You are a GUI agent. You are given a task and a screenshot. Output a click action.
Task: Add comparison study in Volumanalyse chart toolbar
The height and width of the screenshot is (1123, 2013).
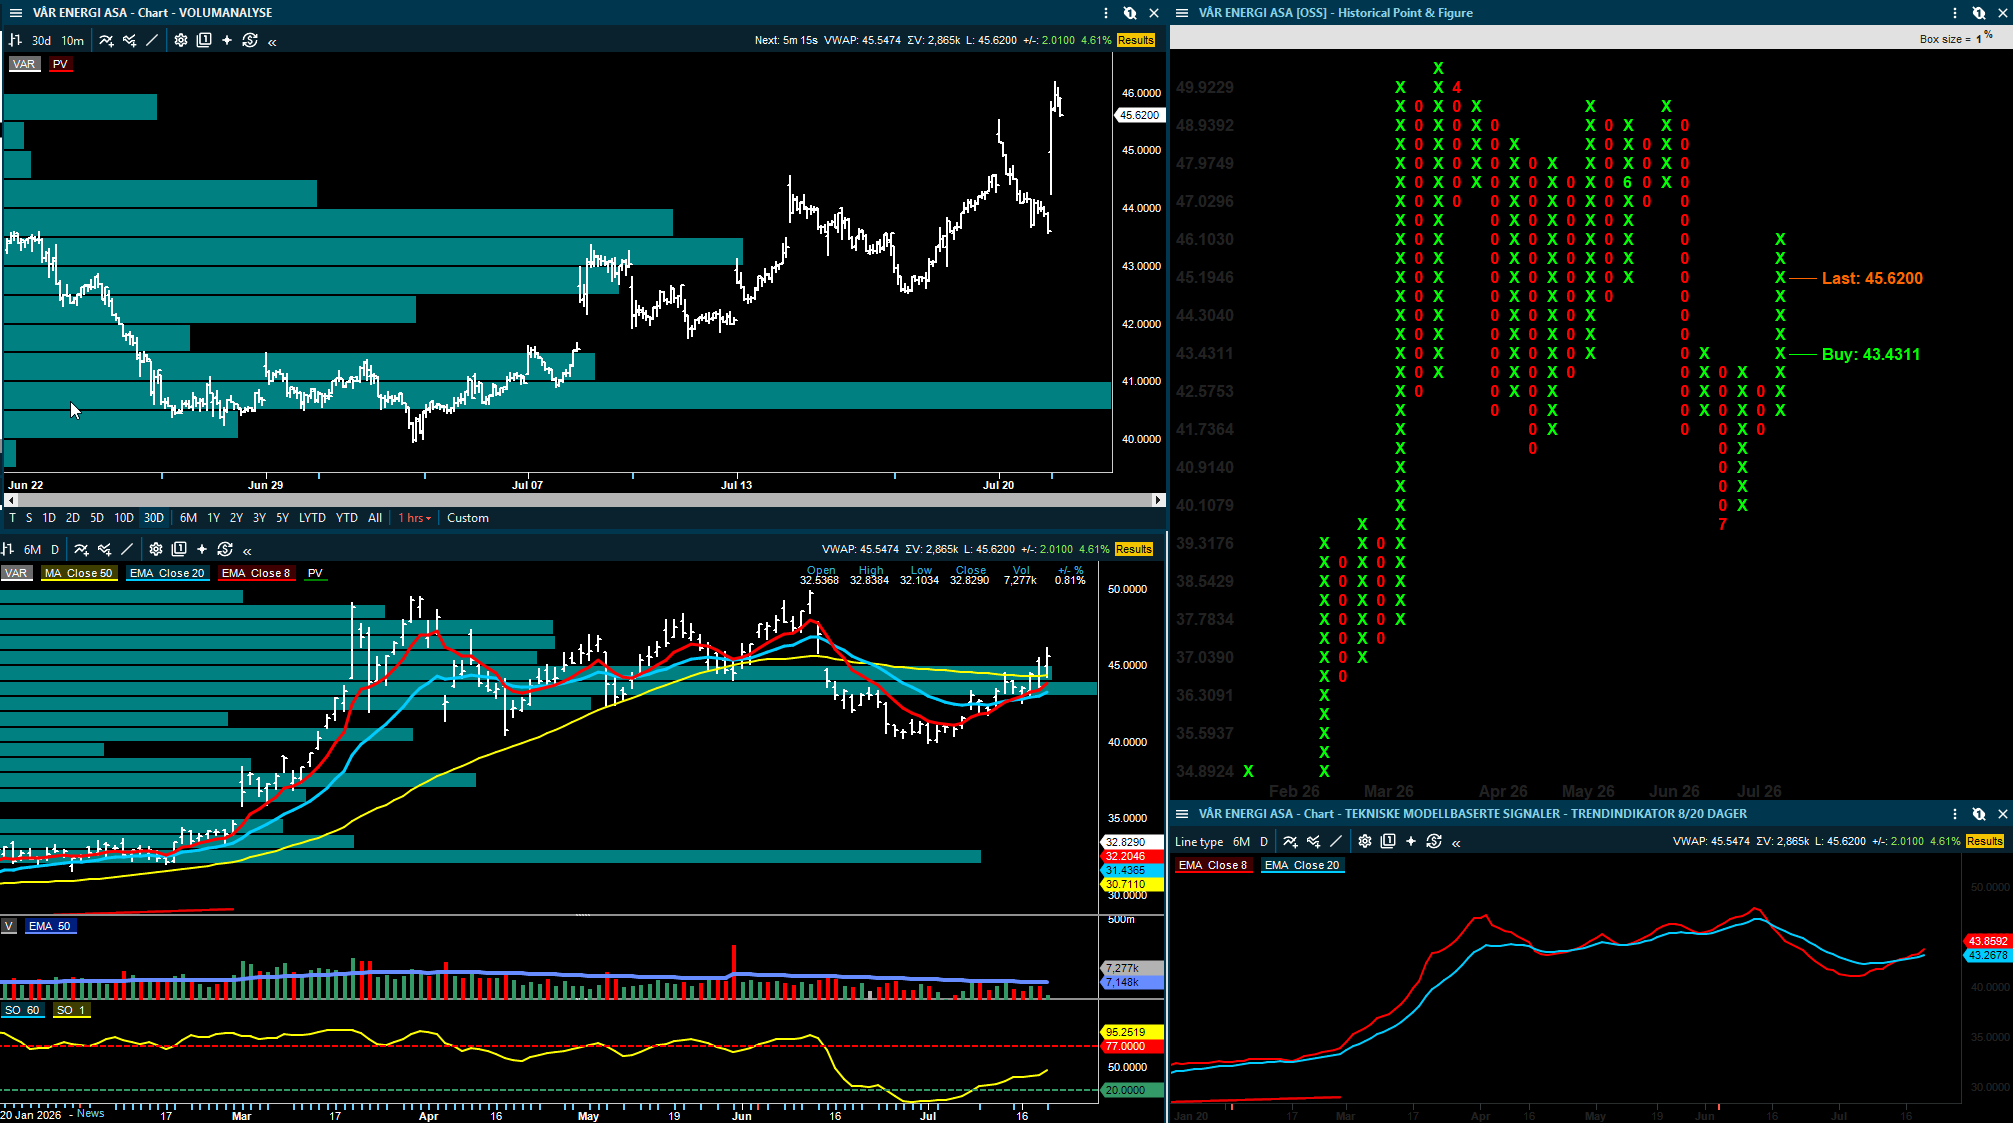[x=129, y=40]
